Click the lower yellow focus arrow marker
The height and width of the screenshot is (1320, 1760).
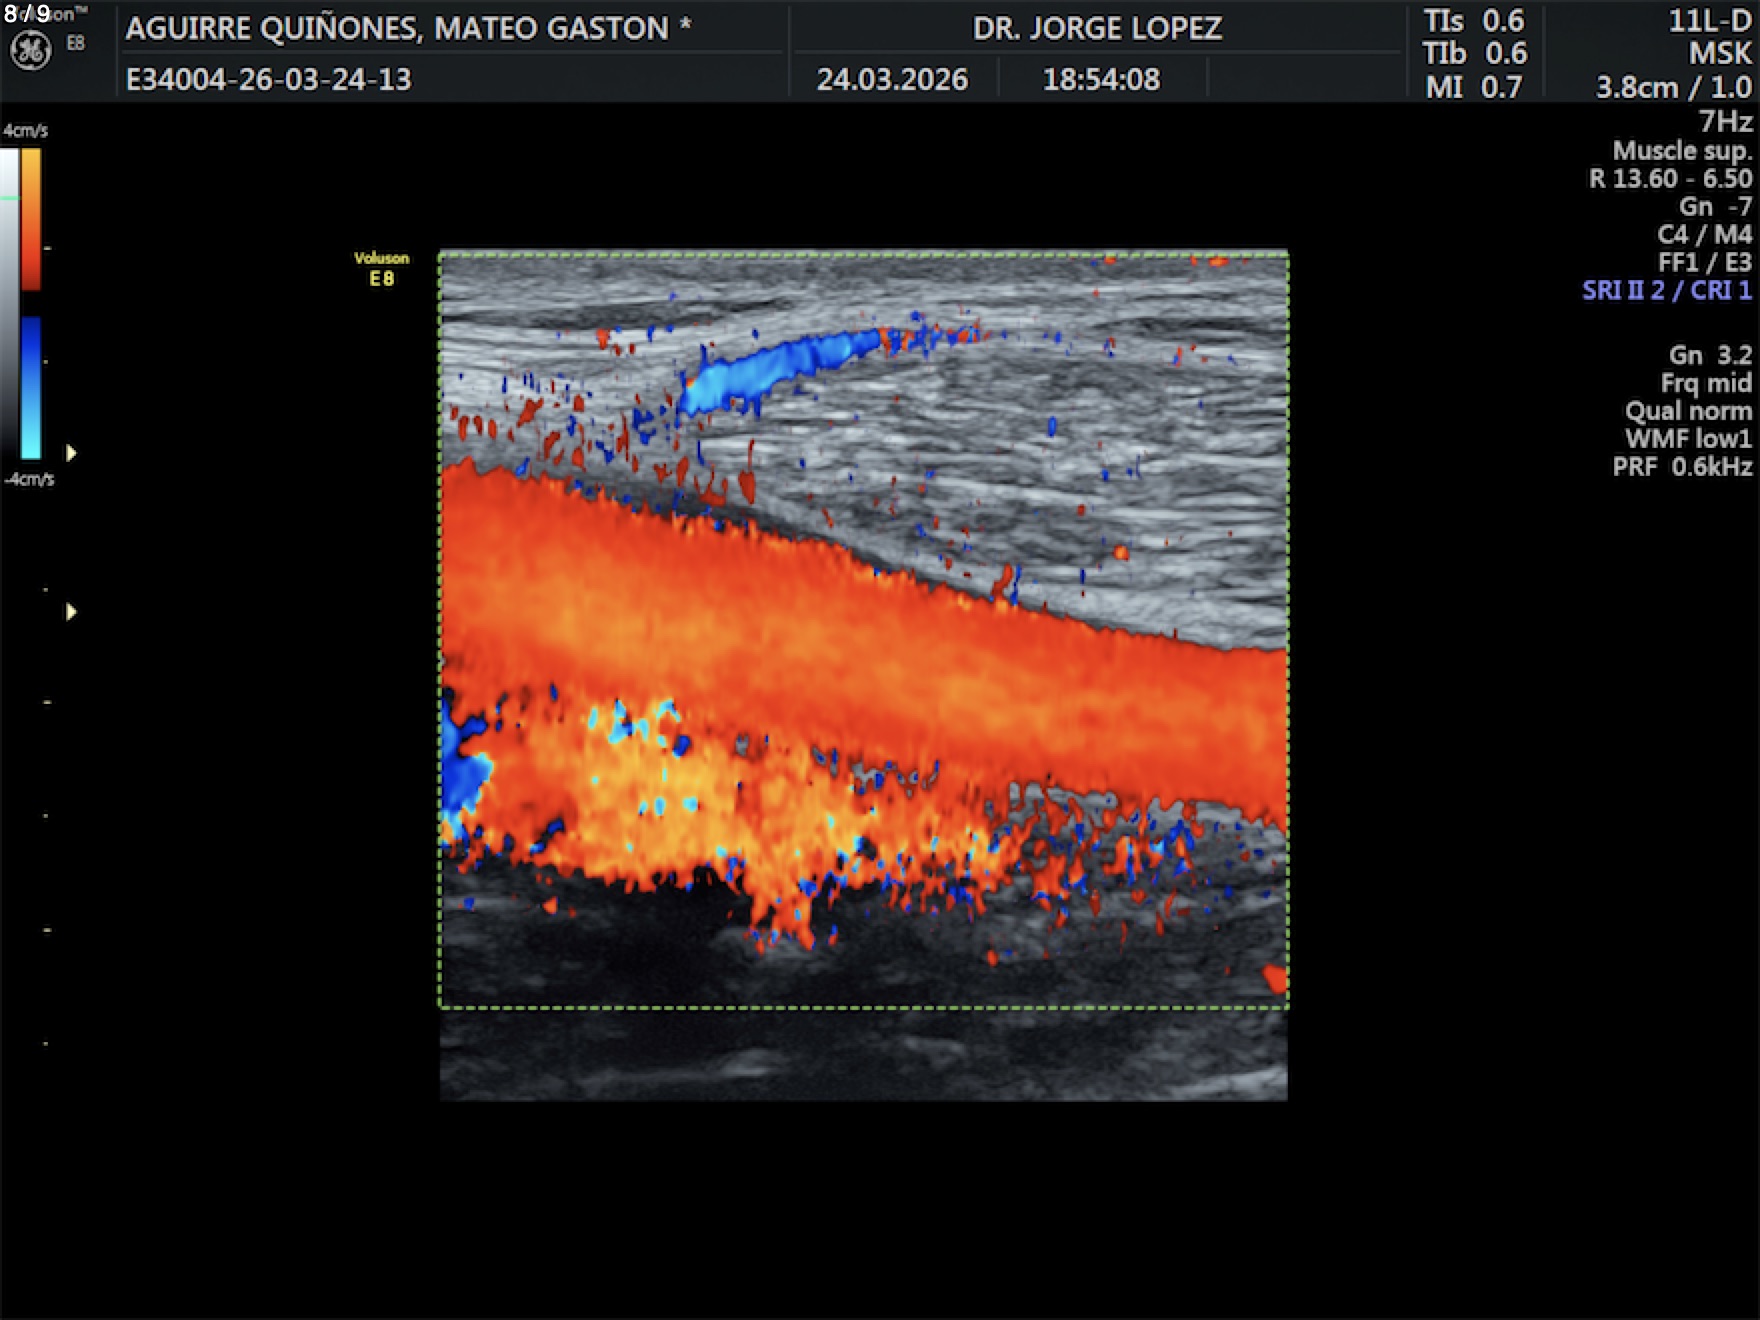coord(71,611)
